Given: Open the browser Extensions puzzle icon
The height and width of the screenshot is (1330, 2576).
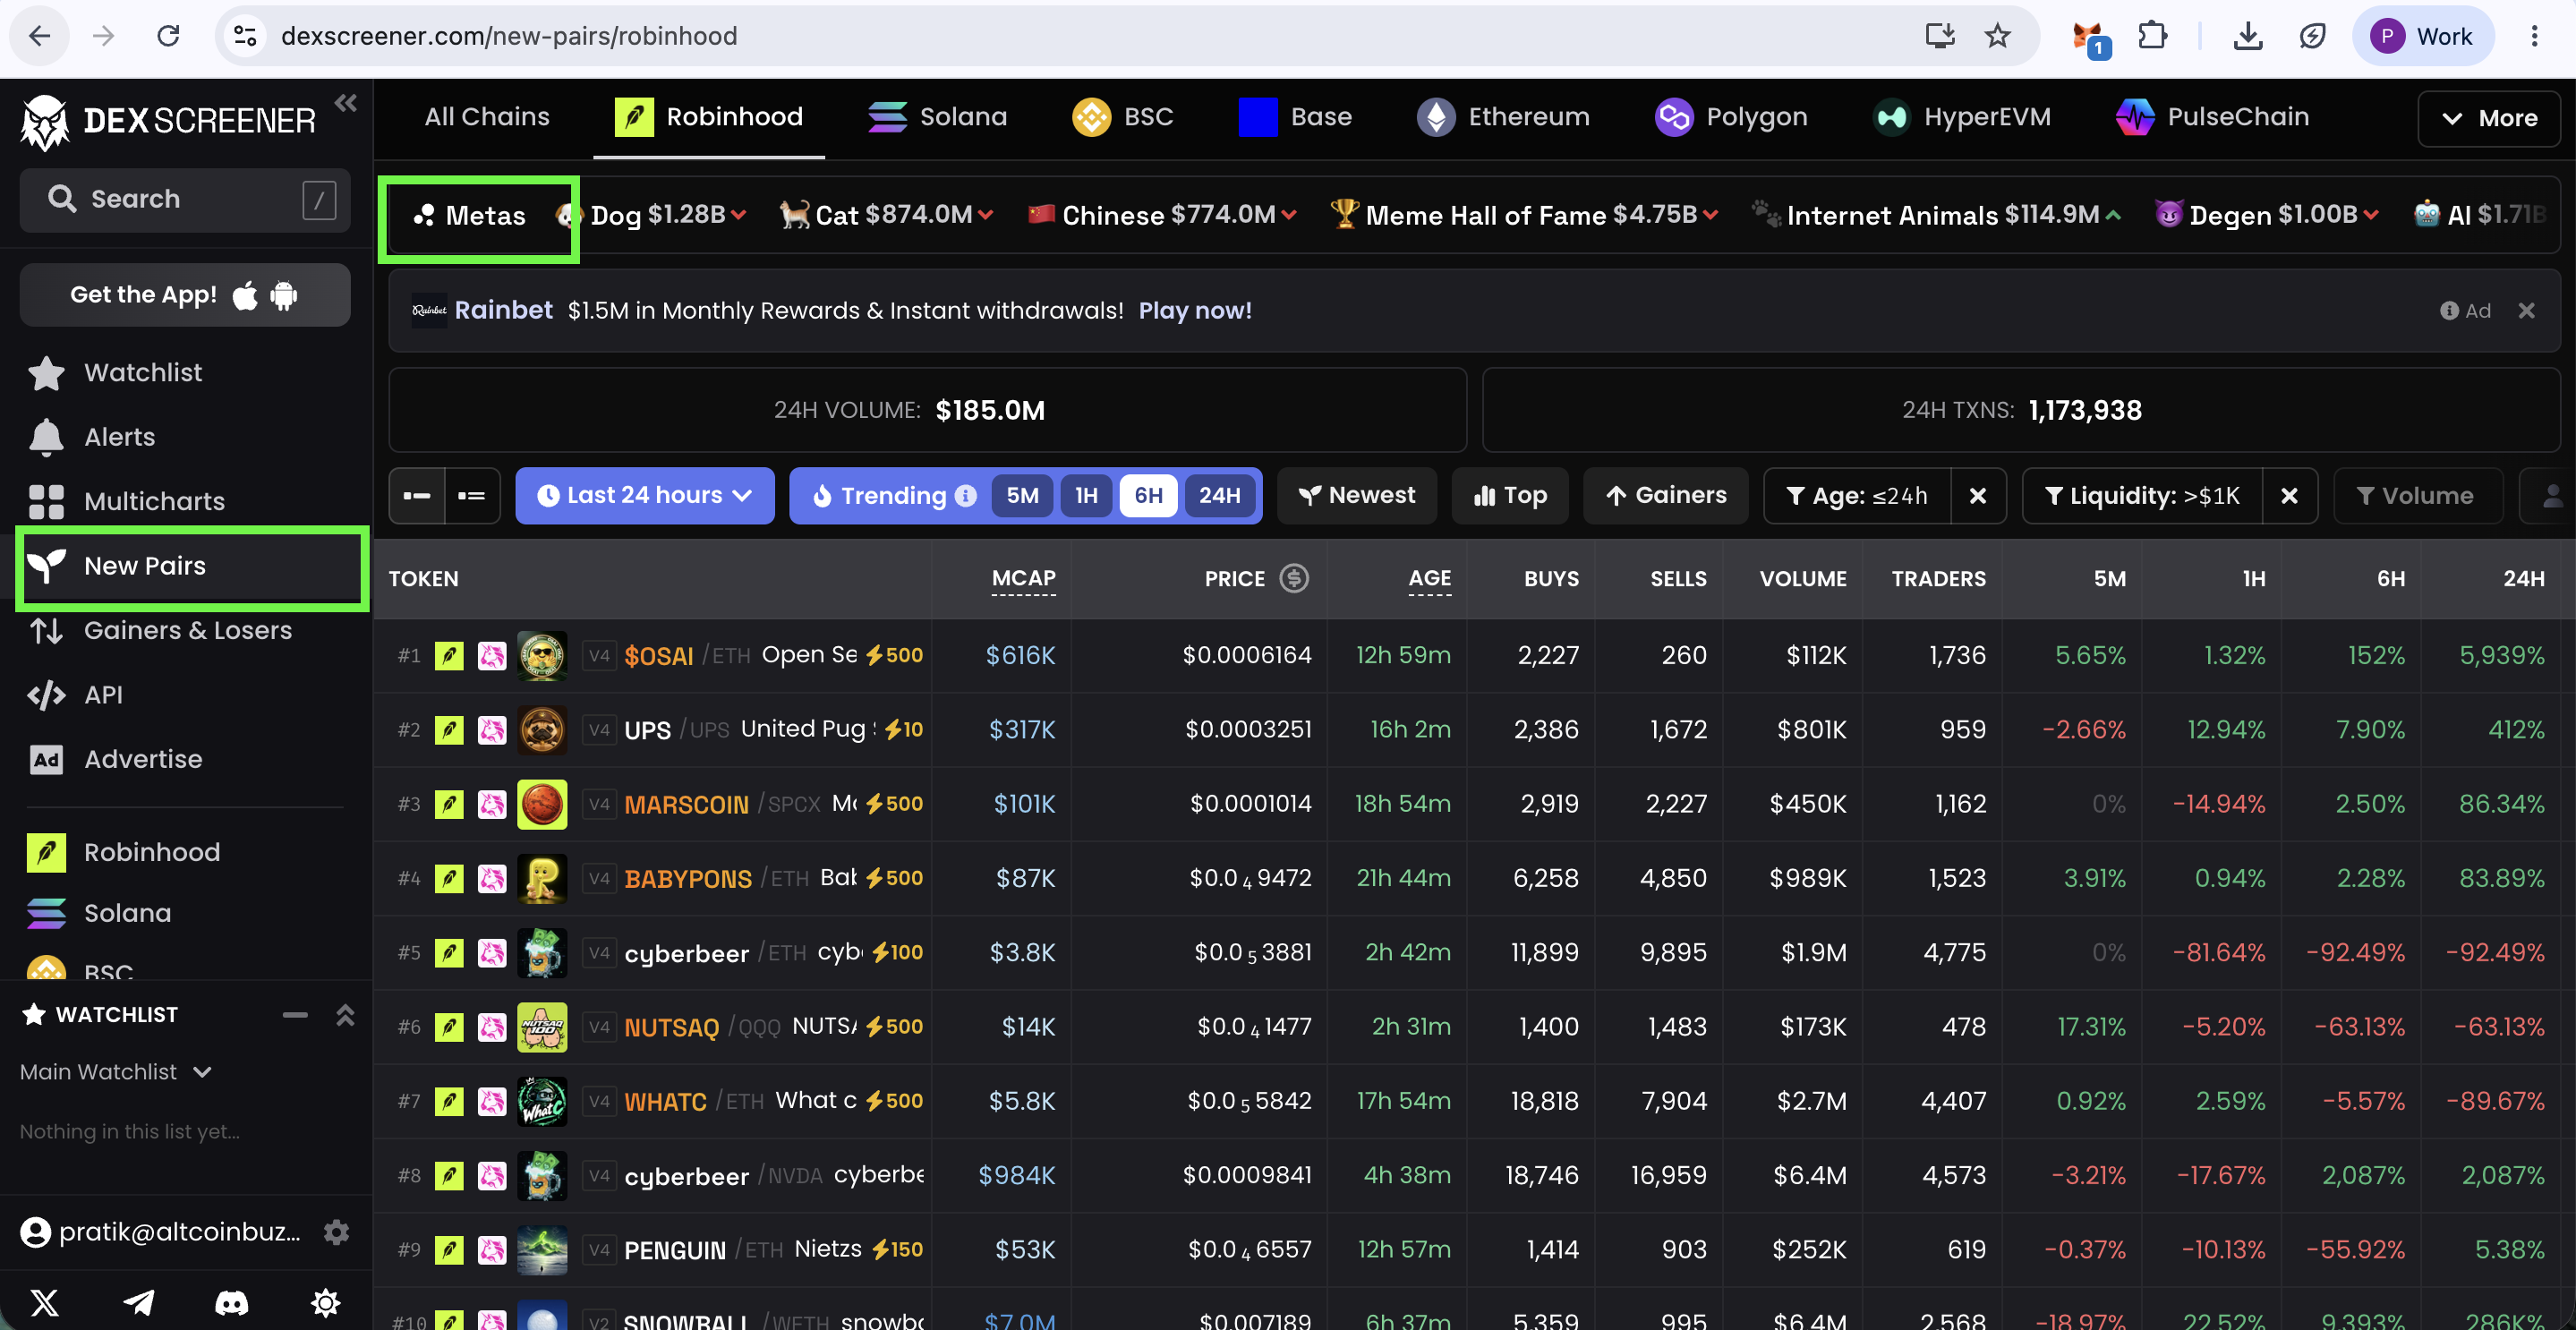Looking at the screenshot, I should [x=2152, y=37].
